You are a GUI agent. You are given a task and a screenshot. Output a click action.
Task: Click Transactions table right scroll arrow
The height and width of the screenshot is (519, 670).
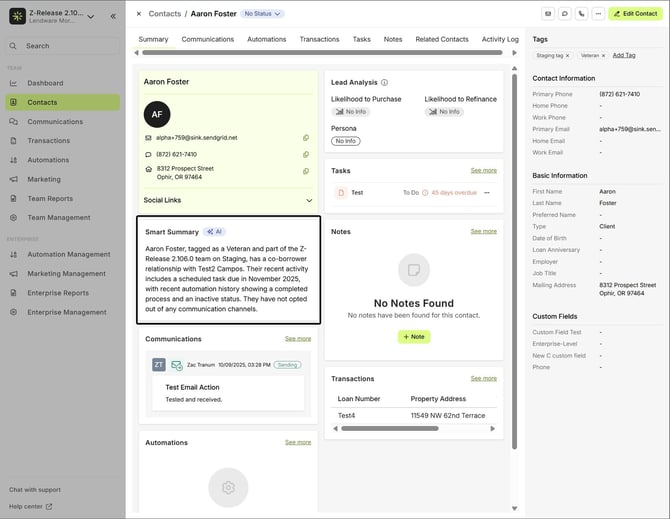tap(492, 428)
